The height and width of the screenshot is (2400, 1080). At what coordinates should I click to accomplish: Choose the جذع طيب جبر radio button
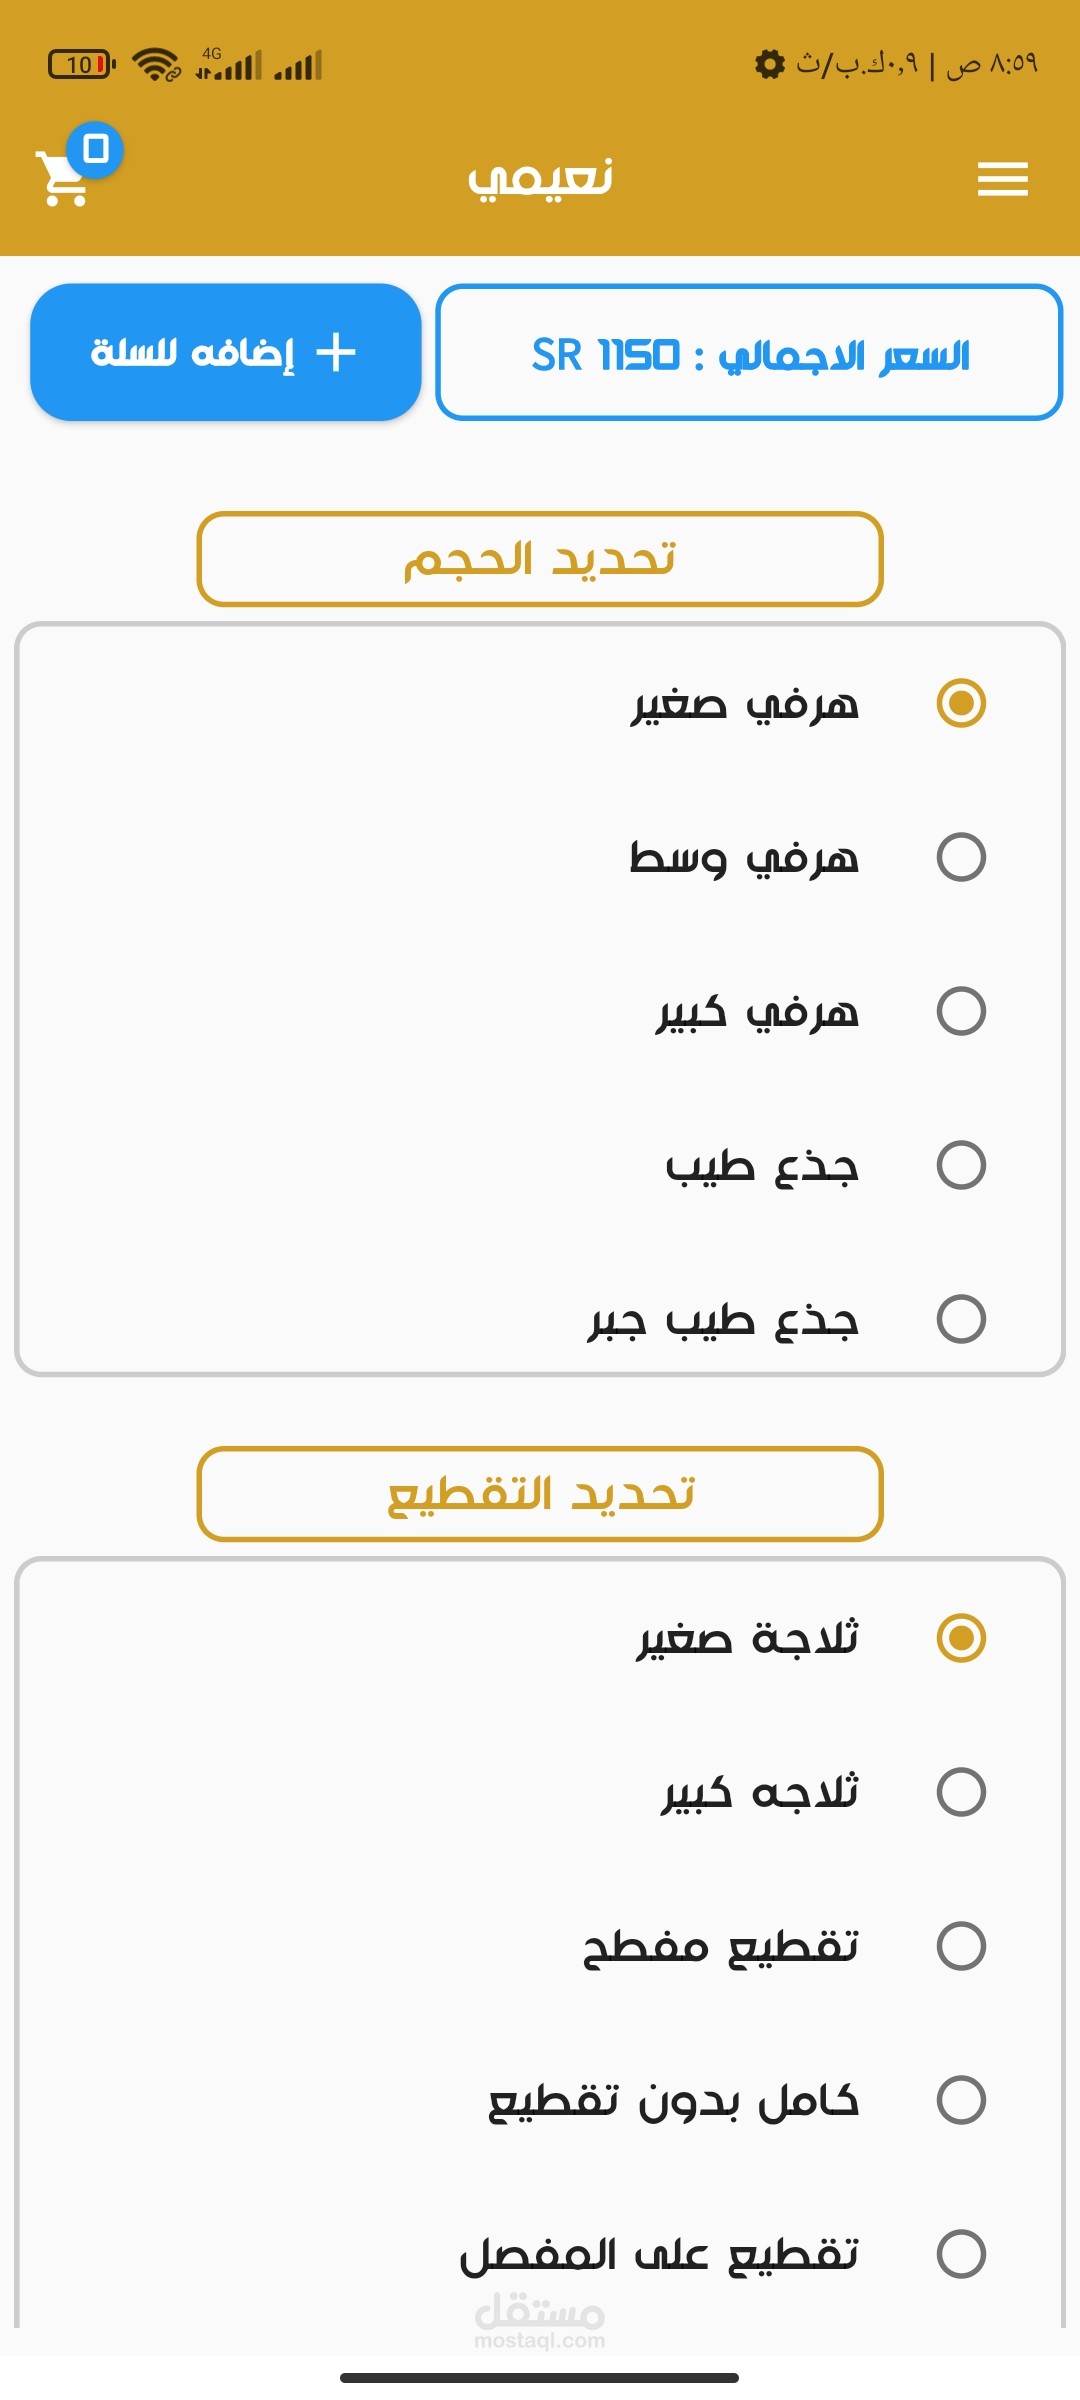960,1319
